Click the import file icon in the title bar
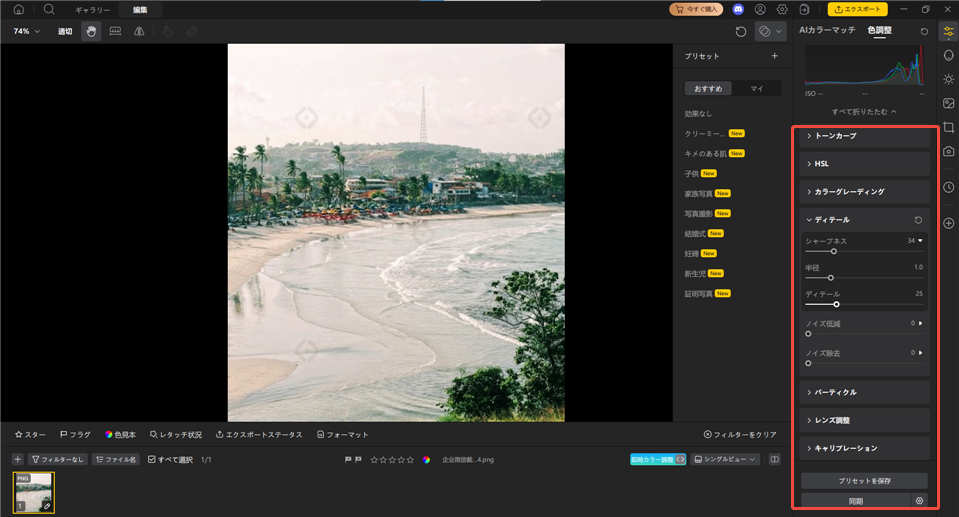This screenshot has height=517, width=959. point(804,9)
